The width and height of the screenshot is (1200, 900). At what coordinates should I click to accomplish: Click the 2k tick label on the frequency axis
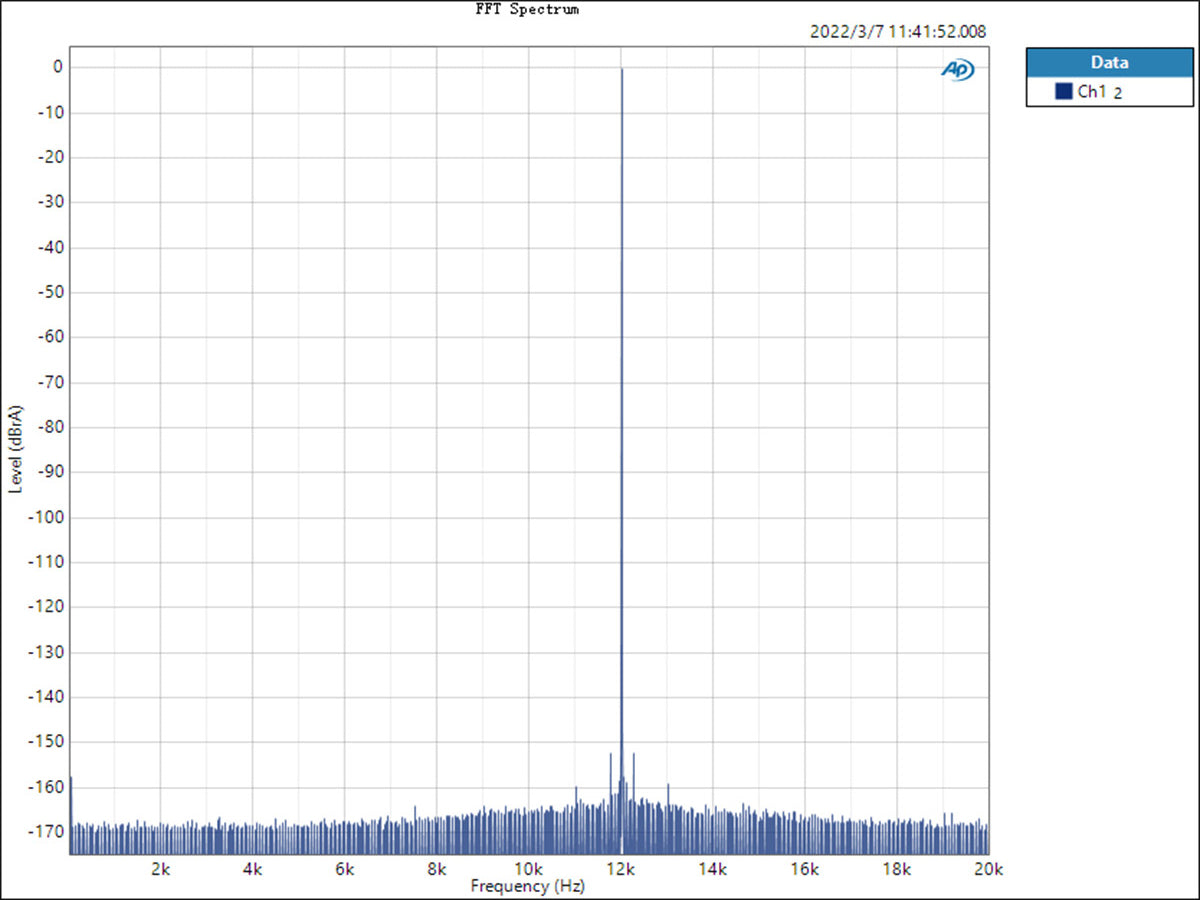pyautogui.click(x=161, y=868)
